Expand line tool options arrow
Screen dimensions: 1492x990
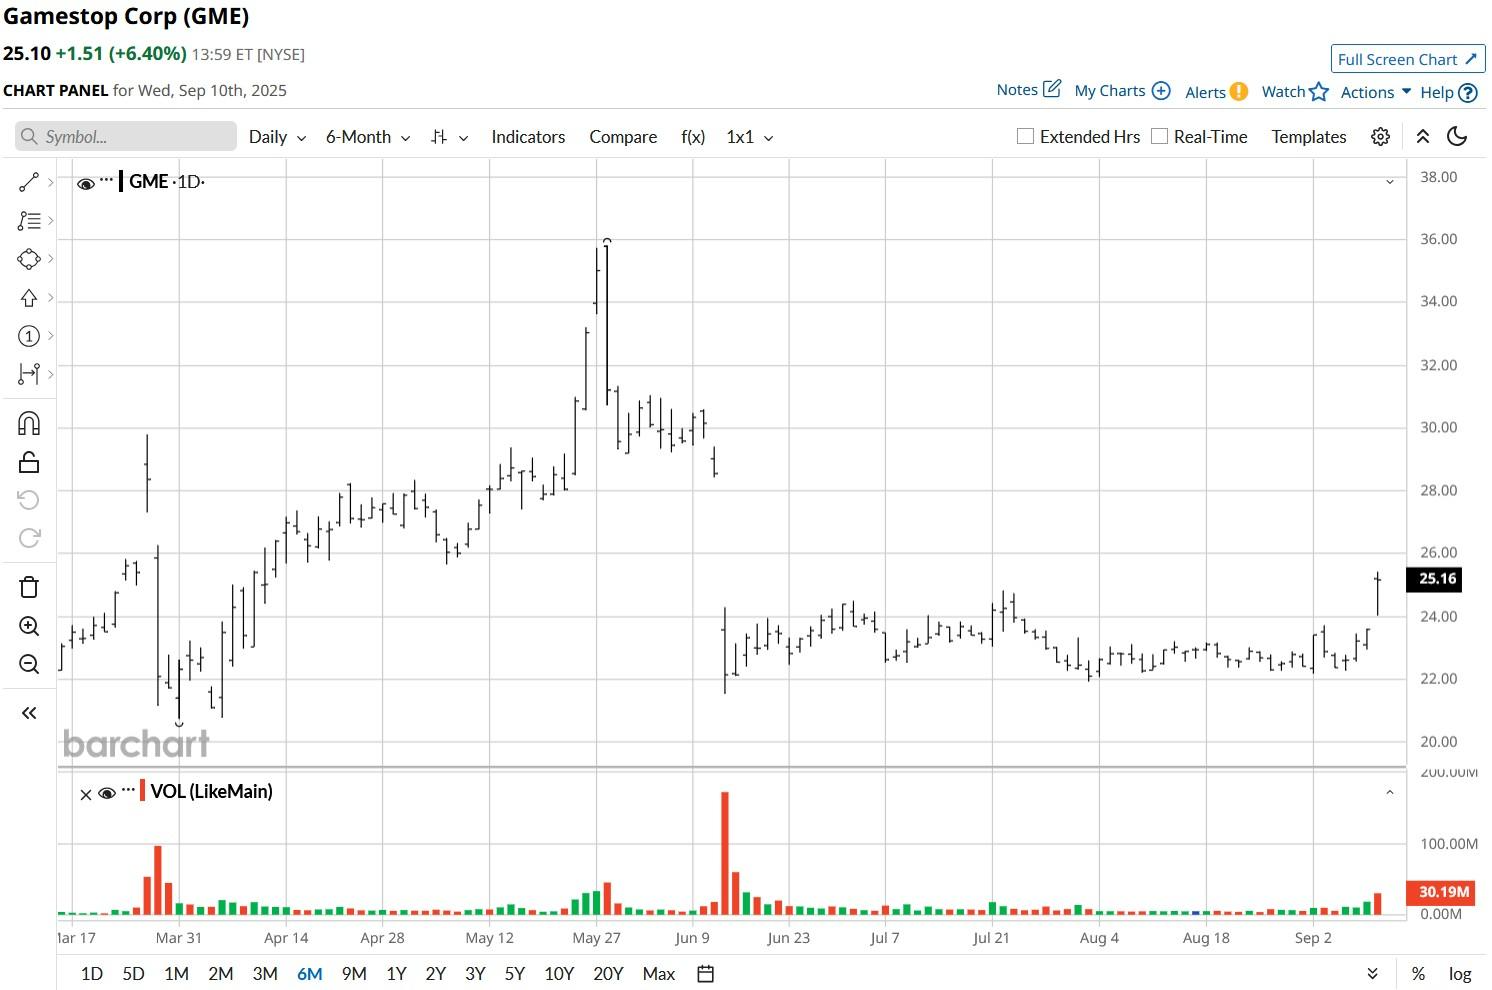pos(50,182)
